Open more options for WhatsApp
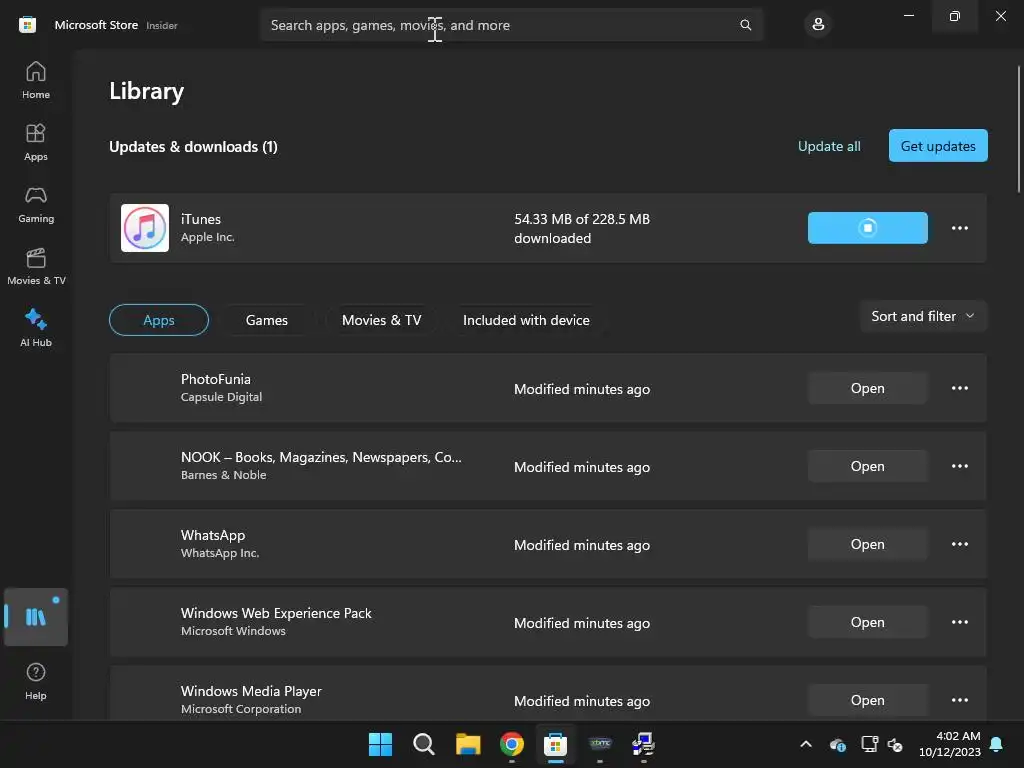Viewport: 1024px width, 768px height. click(x=959, y=544)
